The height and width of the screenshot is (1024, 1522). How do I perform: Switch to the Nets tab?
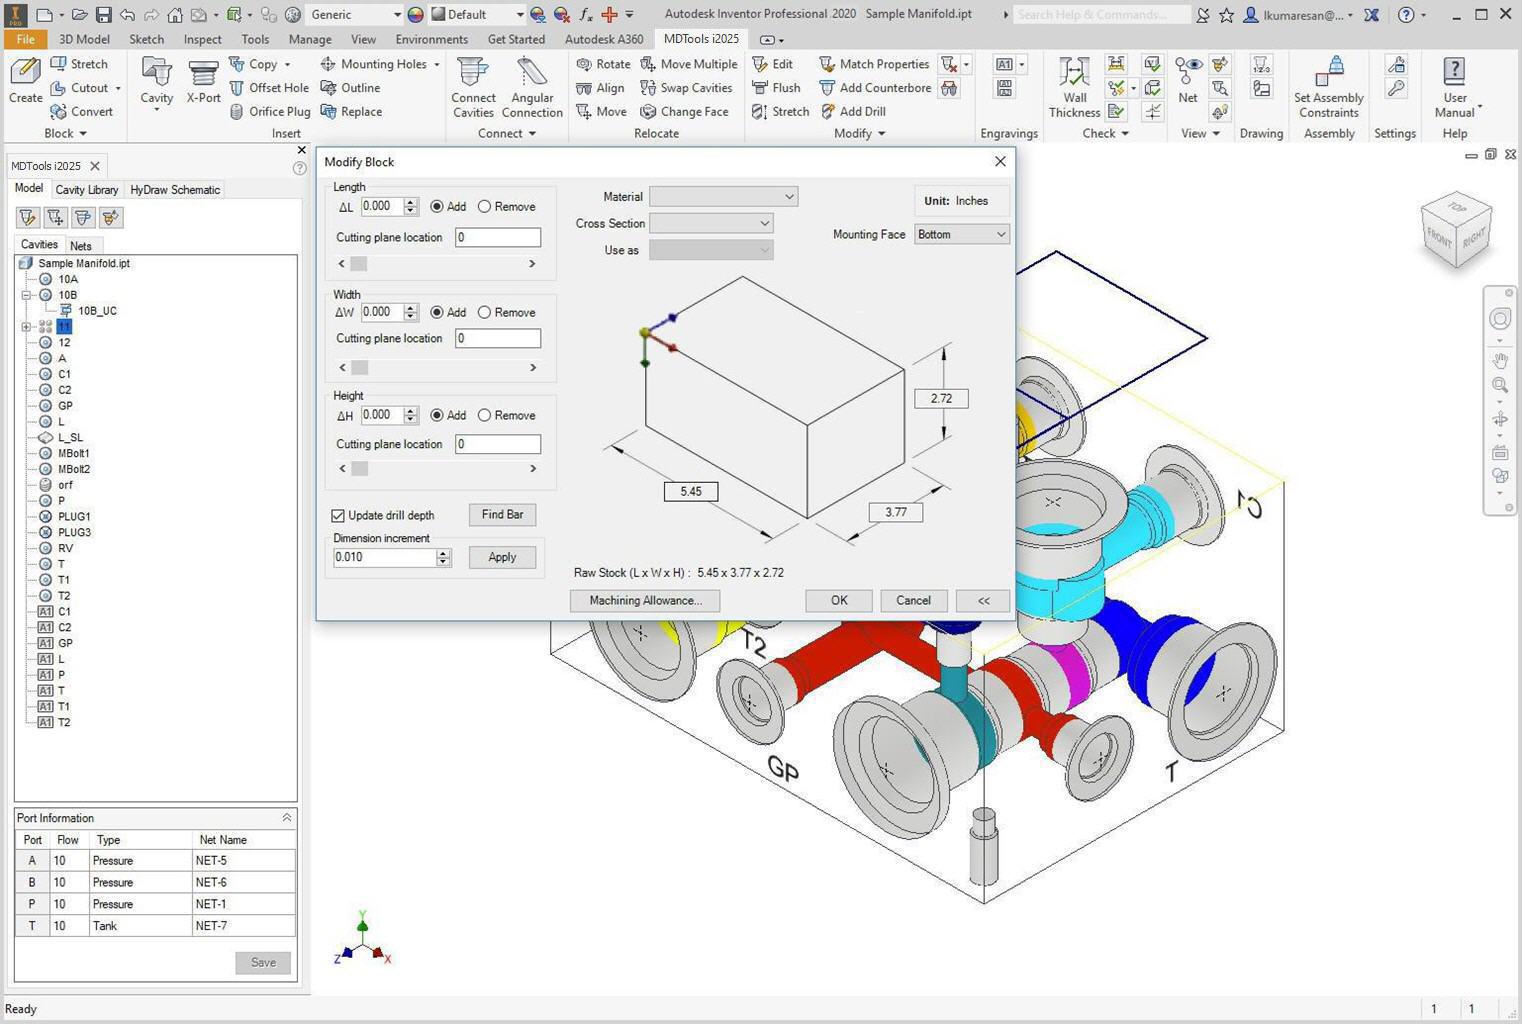pyautogui.click(x=81, y=246)
